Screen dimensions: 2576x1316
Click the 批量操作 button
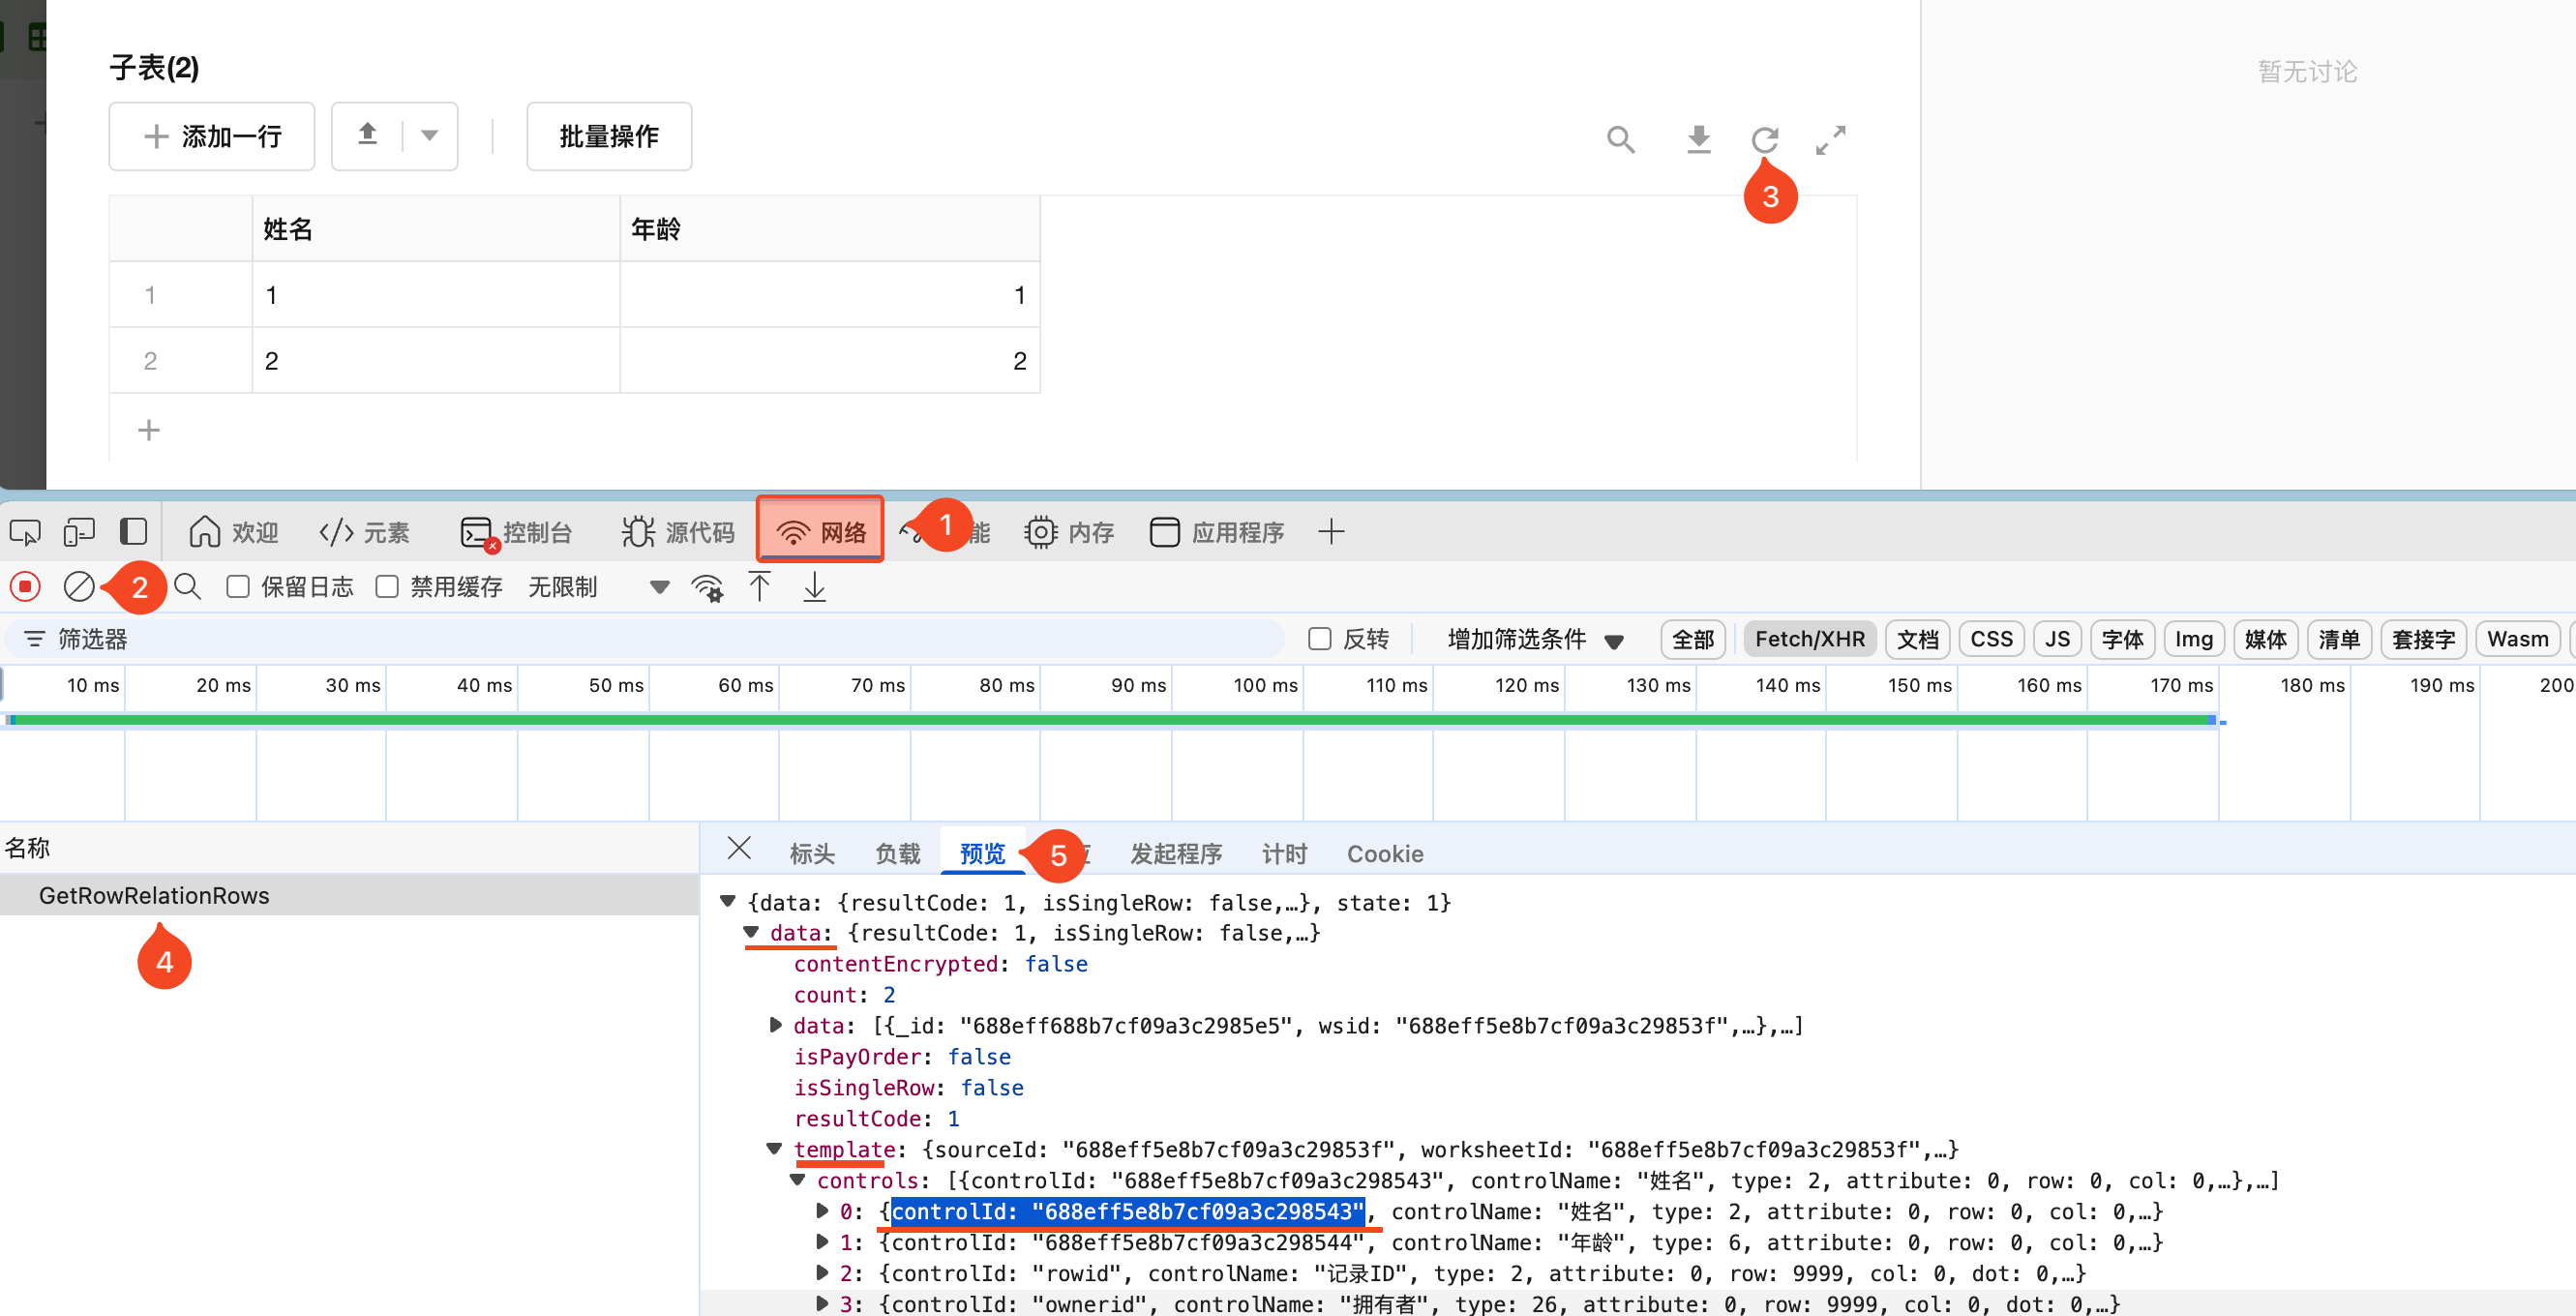coord(608,136)
